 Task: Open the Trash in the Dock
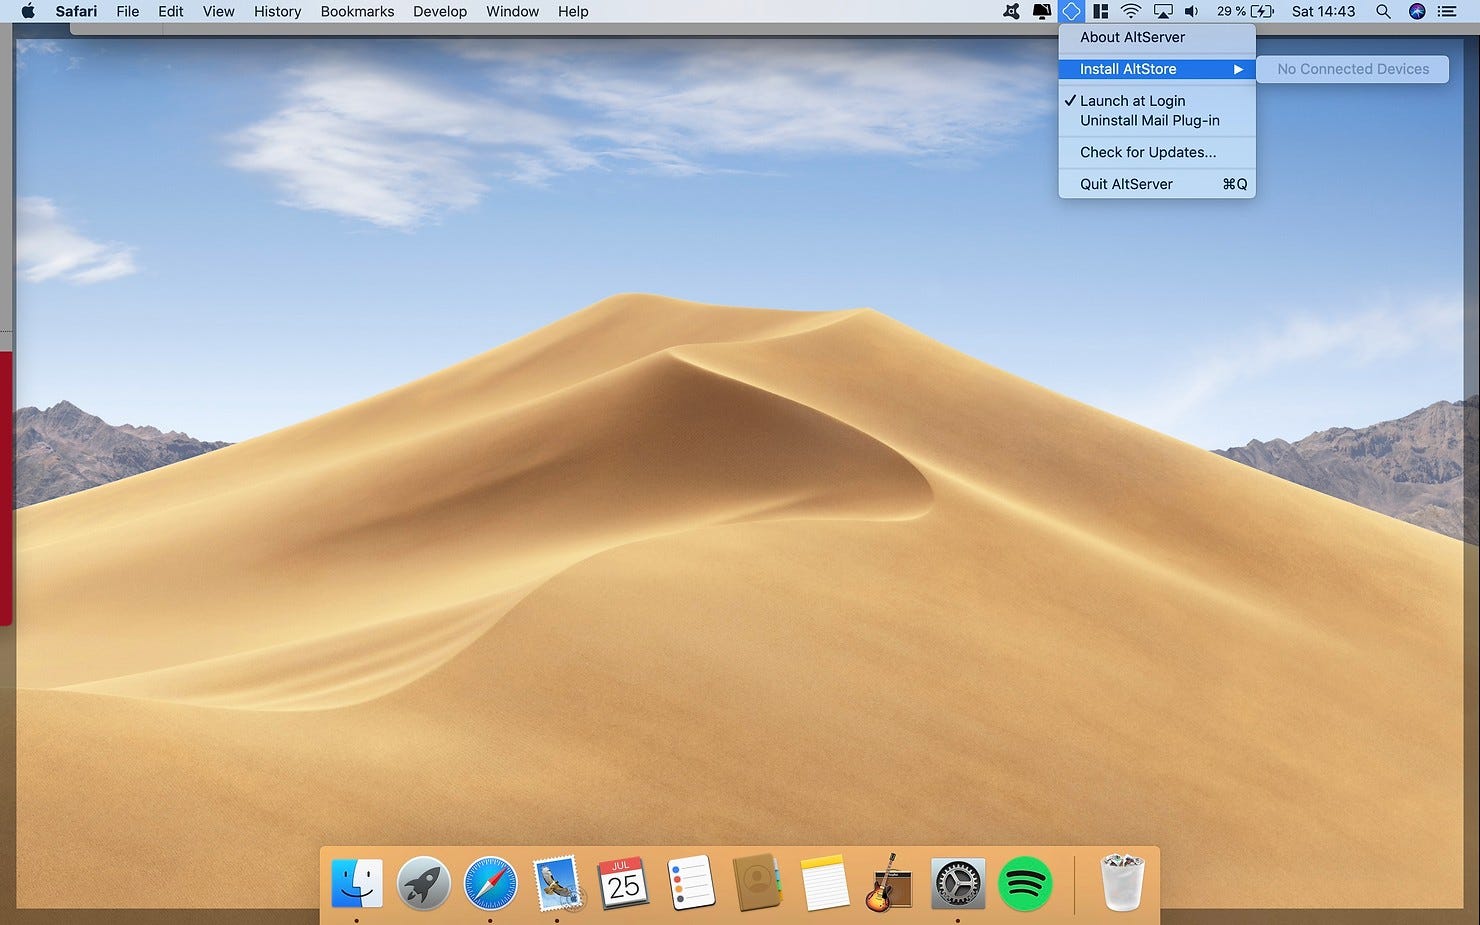pyautogui.click(x=1121, y=882)
